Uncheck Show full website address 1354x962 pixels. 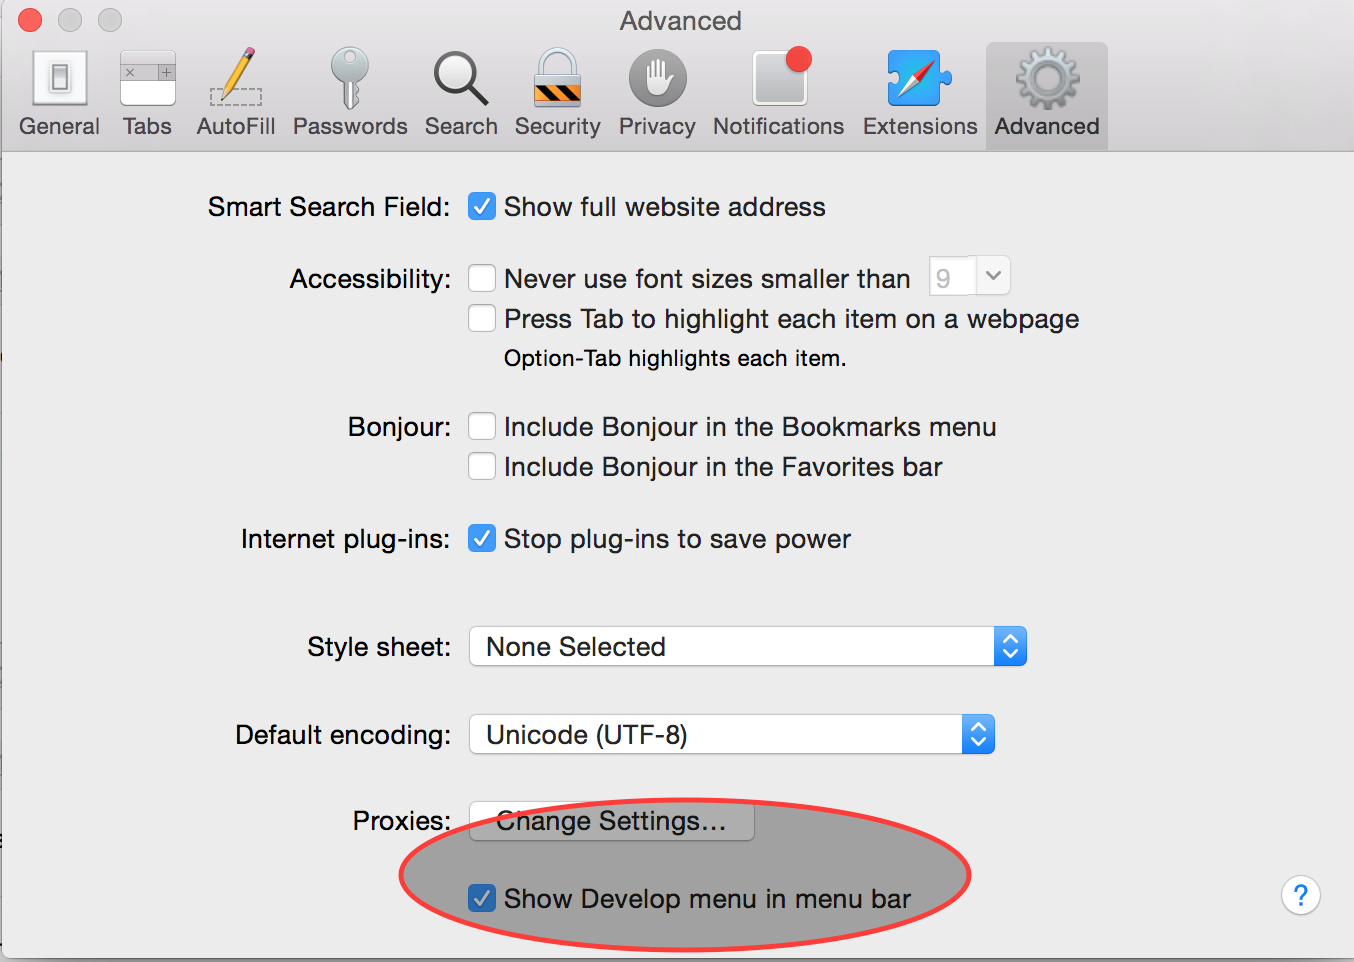click(482, 207)
